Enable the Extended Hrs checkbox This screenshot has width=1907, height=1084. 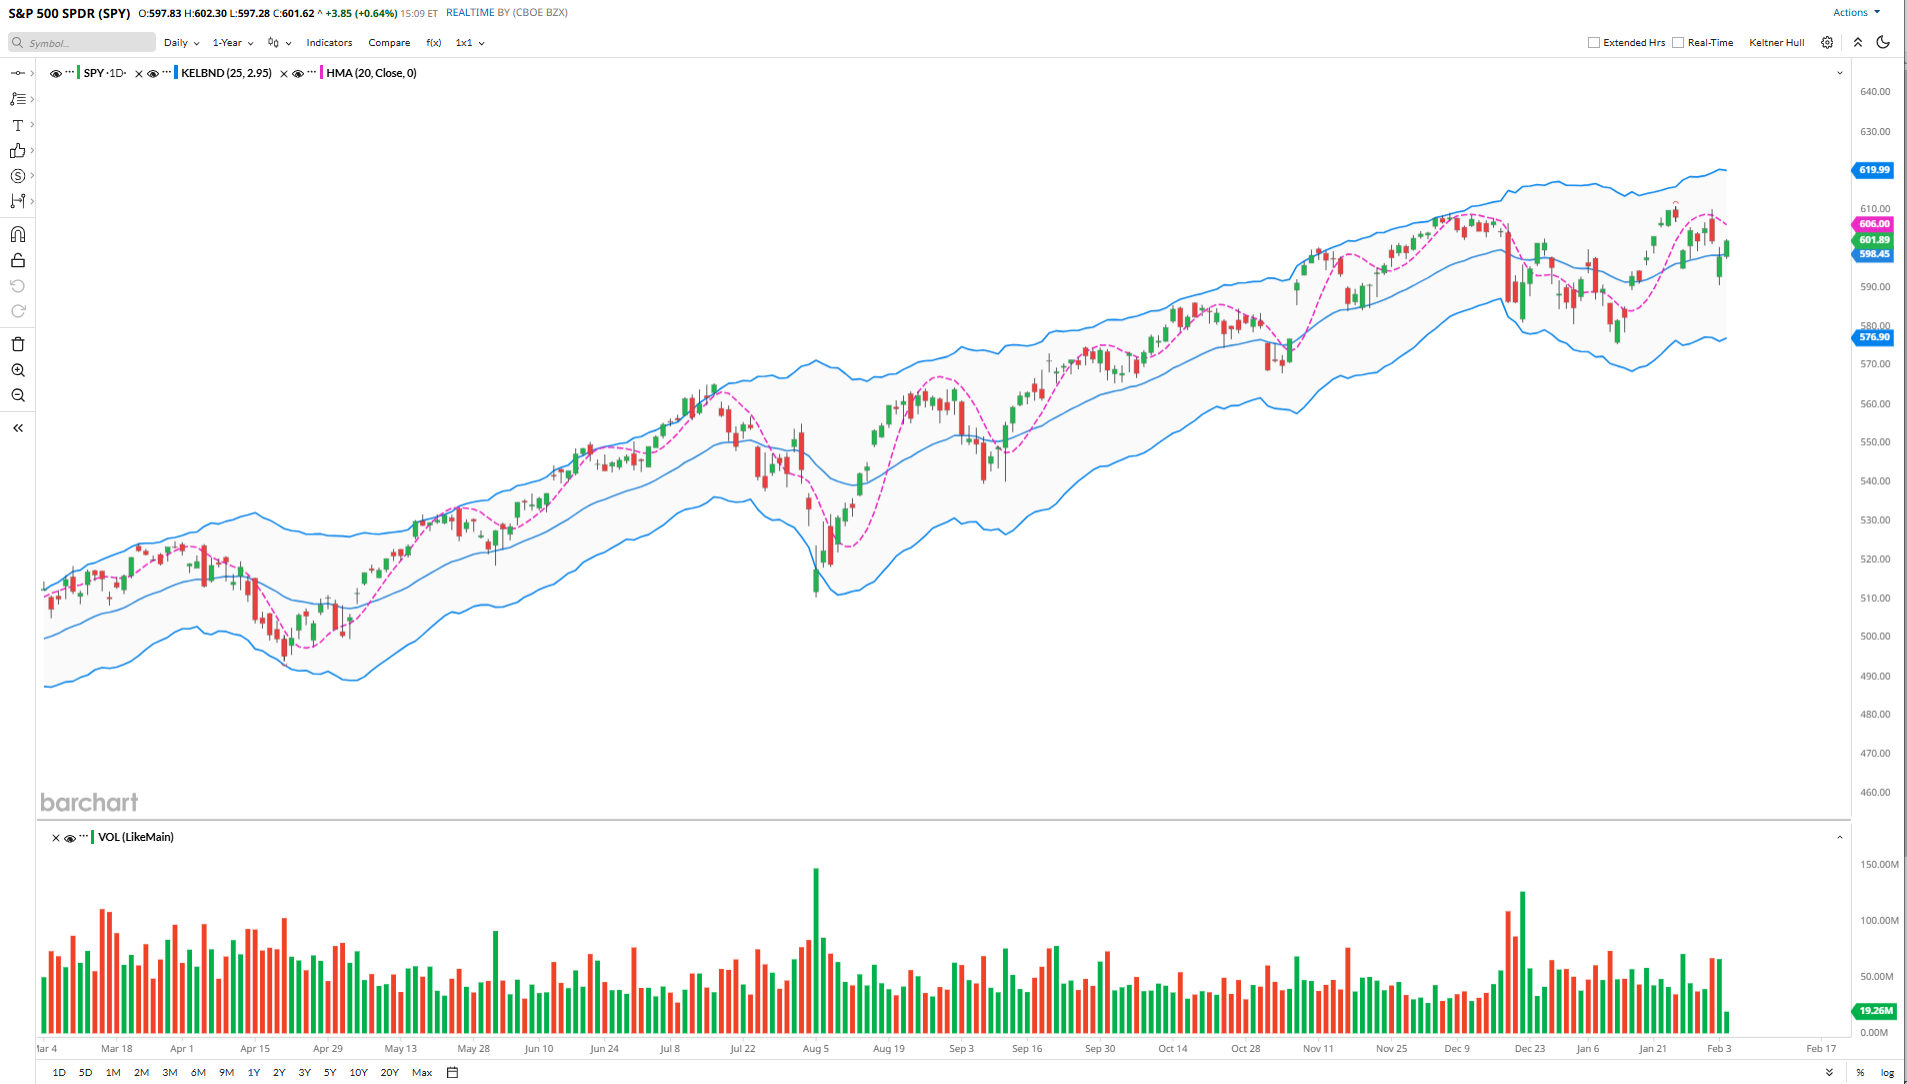[1594, 43]
